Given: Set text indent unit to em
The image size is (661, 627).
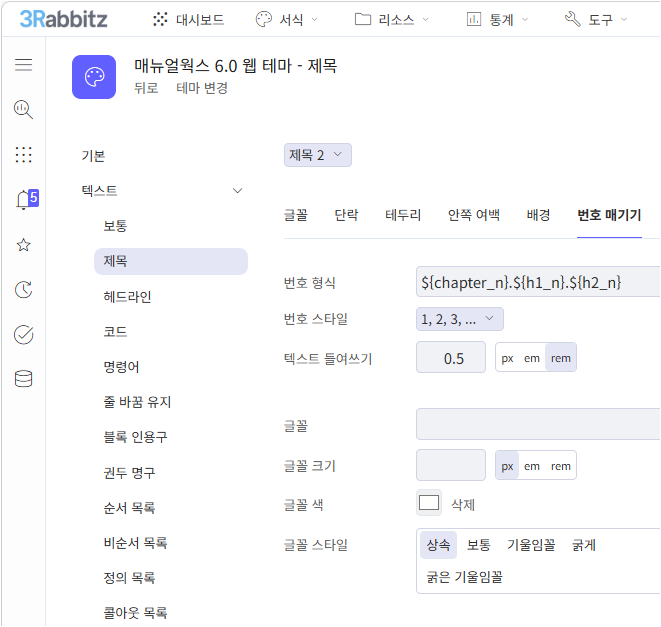Looking at the screenshot, I should (532, 358).
